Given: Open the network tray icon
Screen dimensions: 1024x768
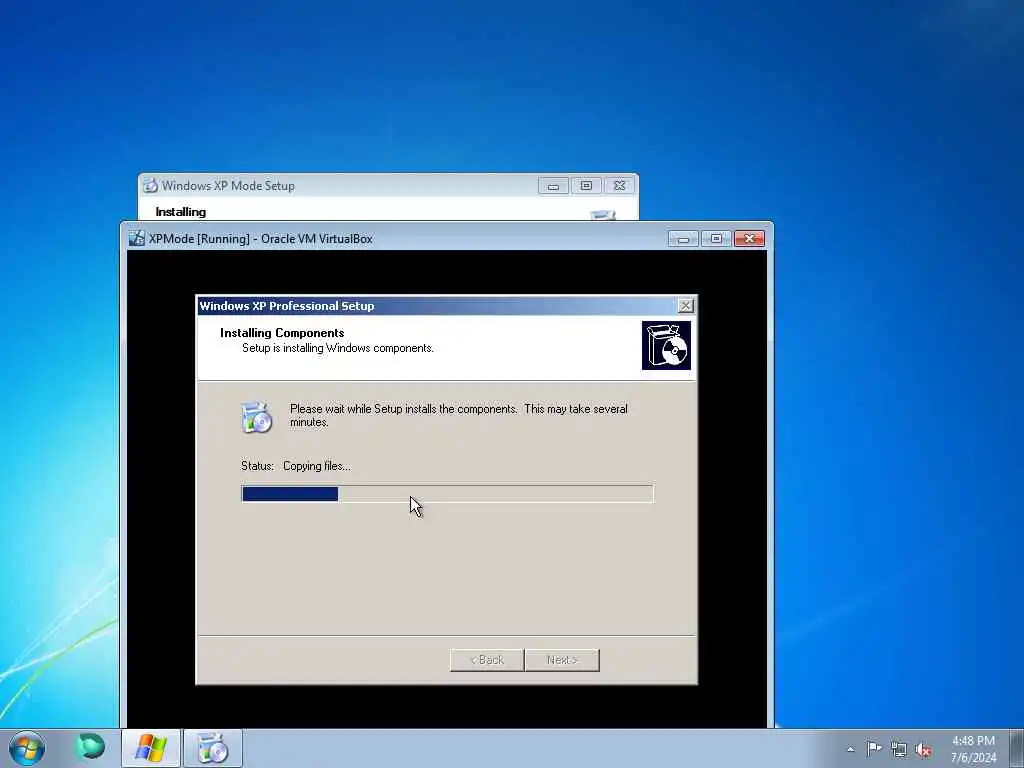Looking at the screenshot, I should 899,750.
